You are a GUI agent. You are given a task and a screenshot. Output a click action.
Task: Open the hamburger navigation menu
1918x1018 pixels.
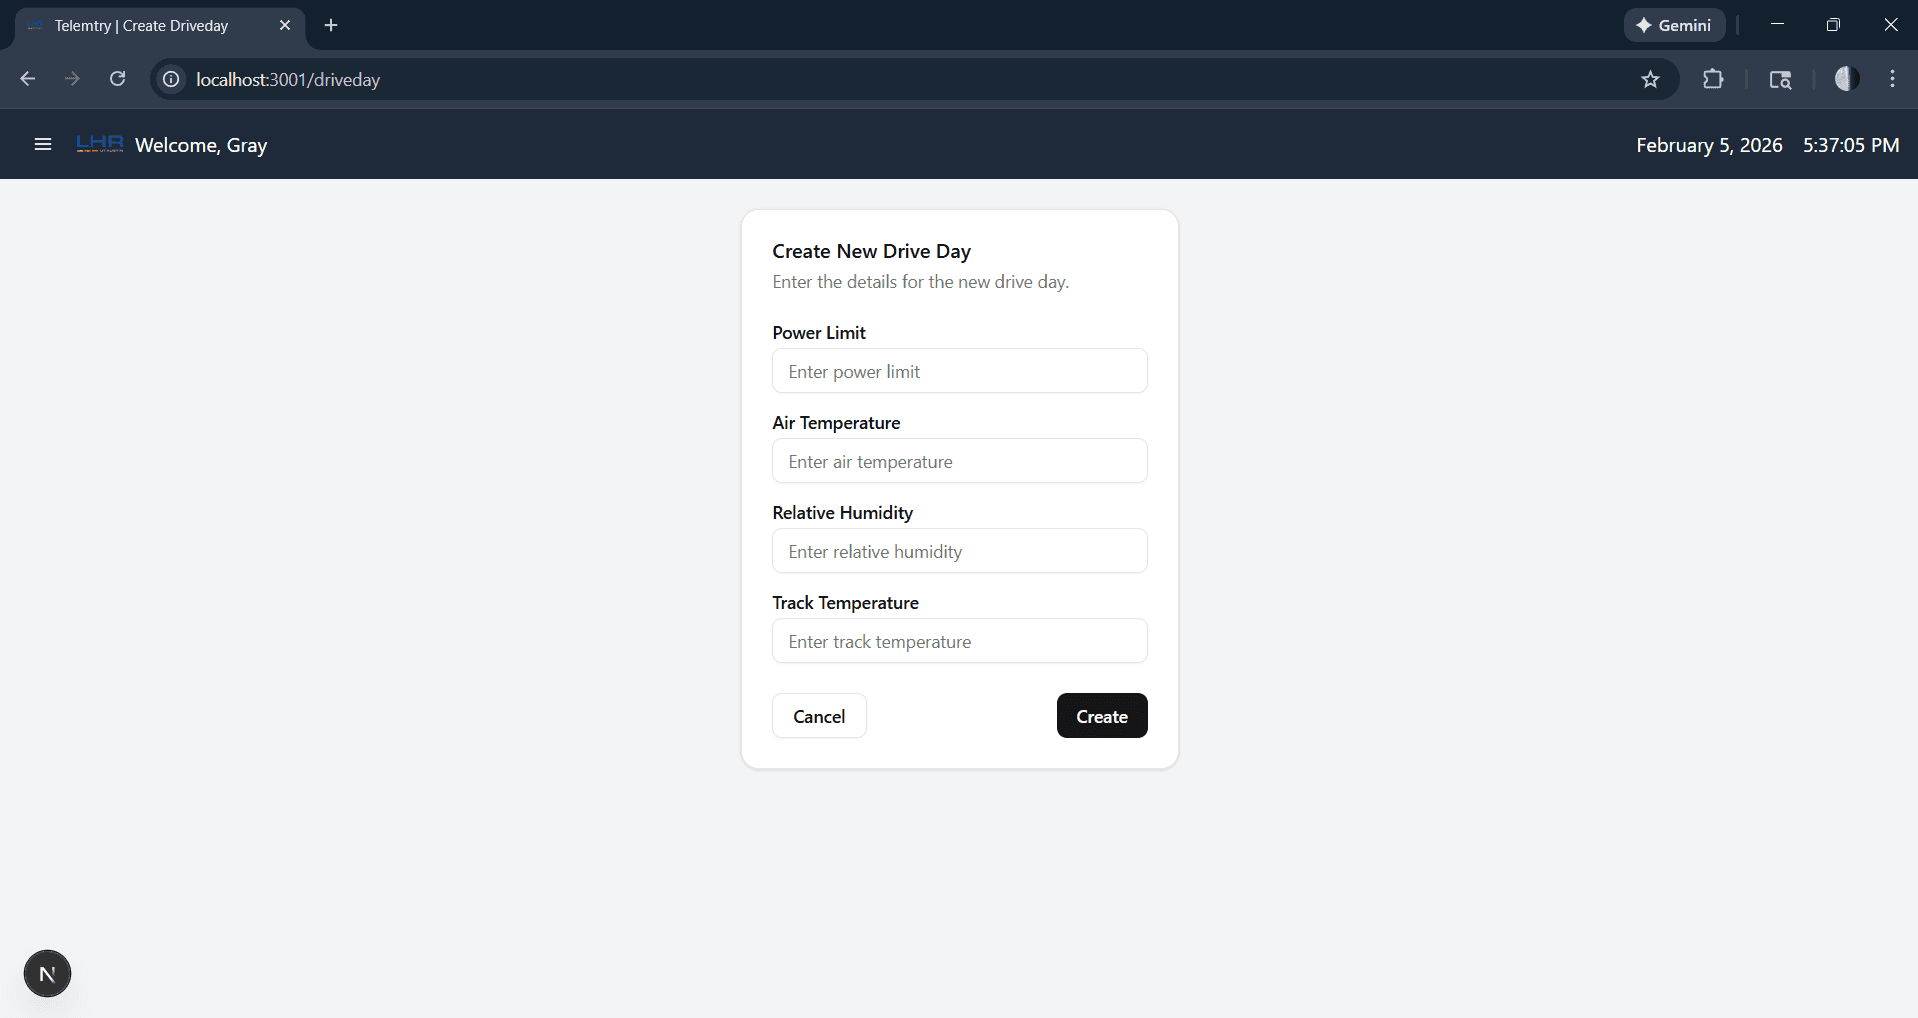[x=43, y=145]
